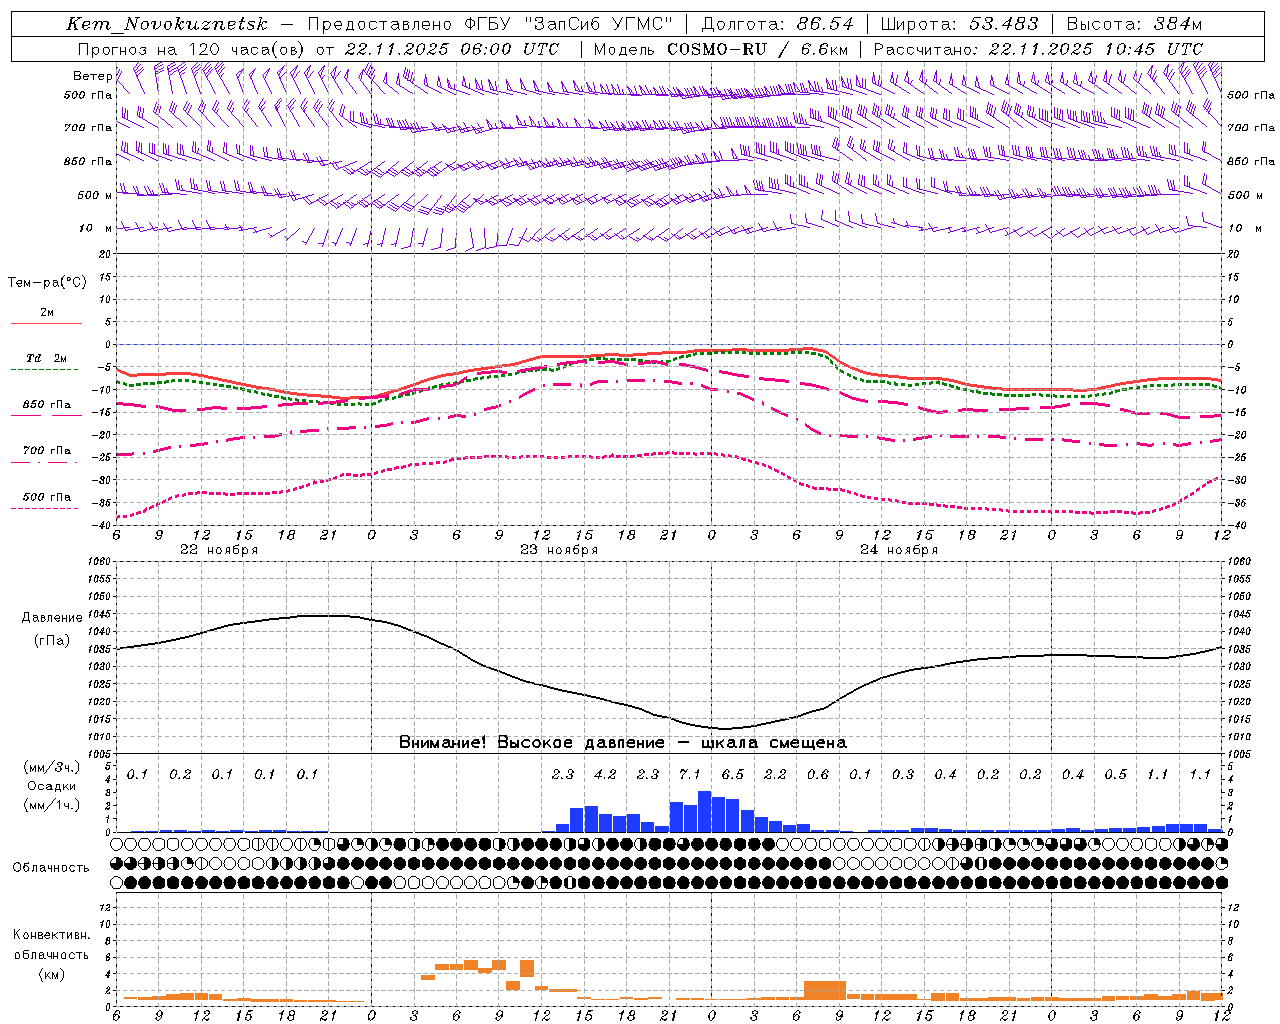The width and height of the screenshot is (1280, 1024).
Task: Click "Рассчитано: 22.11.2025 10:45 UTC" timestamp
Action: (1038, 48)
